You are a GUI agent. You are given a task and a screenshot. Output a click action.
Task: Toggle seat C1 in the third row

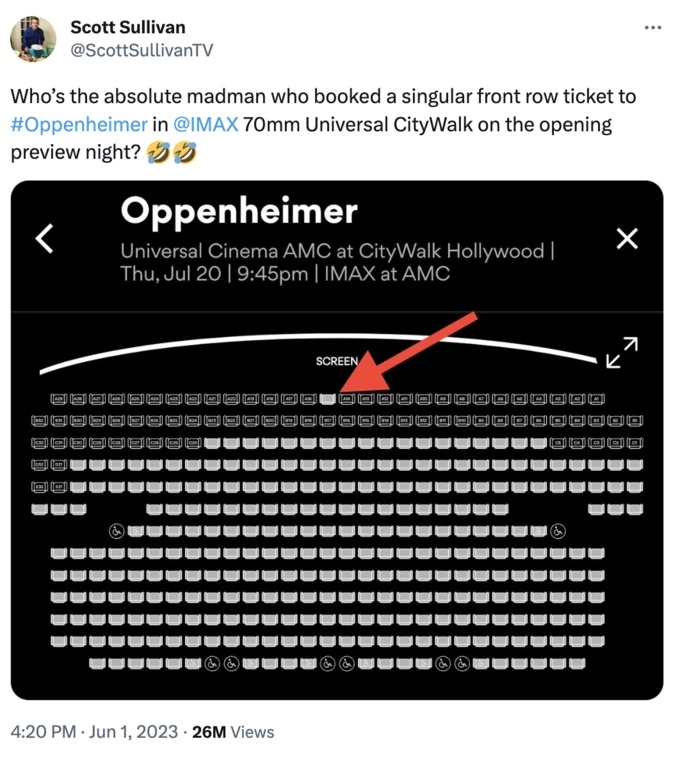635,442
